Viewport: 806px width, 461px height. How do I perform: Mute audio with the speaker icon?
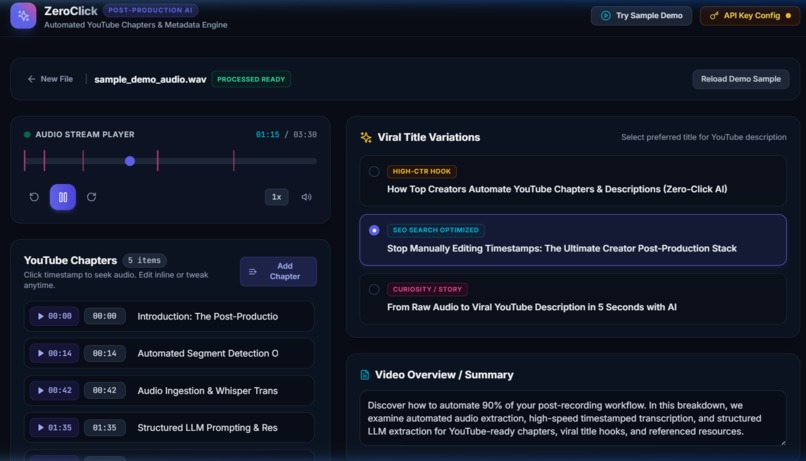(306, 197)
